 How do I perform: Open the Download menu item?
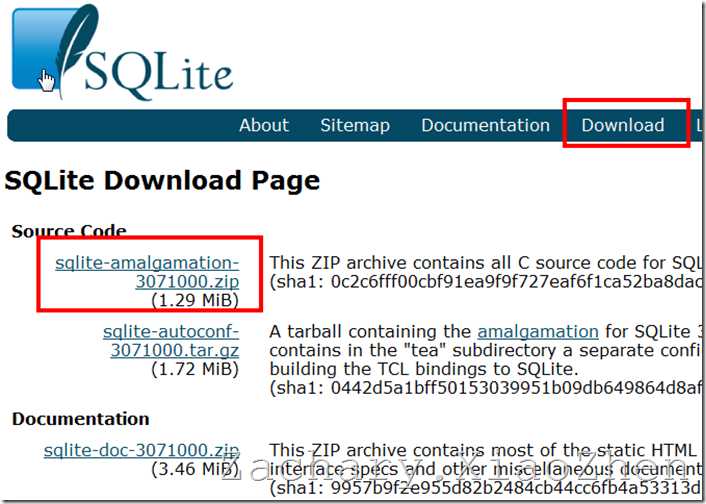pyautogui.click(x=623, y=125)
